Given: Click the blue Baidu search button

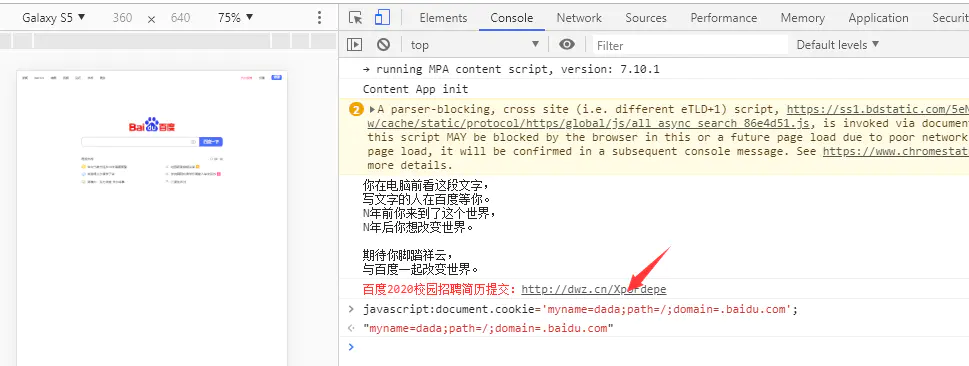Looking at the screenshot, I should 211,142.
